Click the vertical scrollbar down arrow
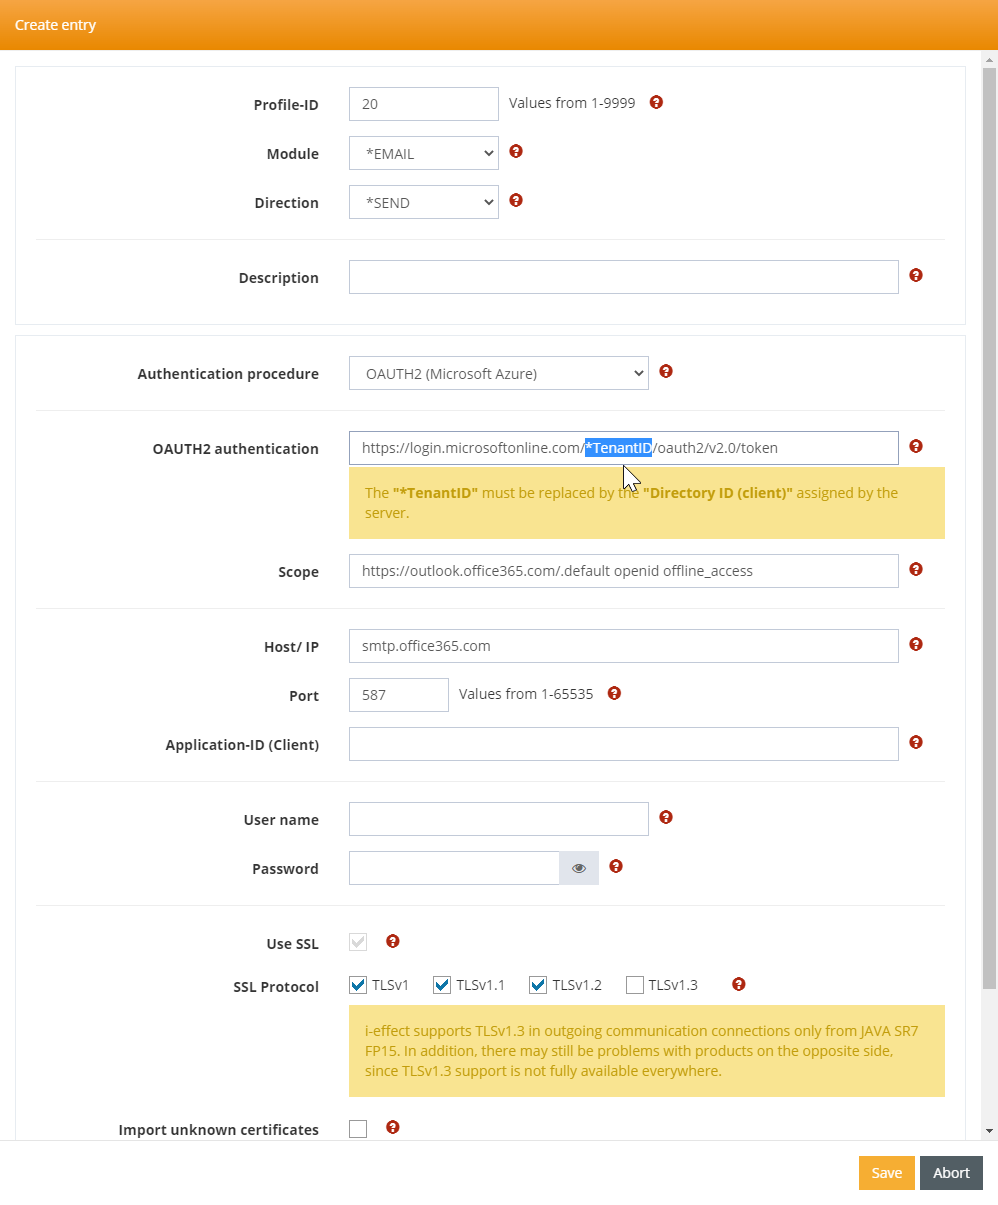Image resolution: width=998 pixels, height=1205 pixels. coord(990,1130)
